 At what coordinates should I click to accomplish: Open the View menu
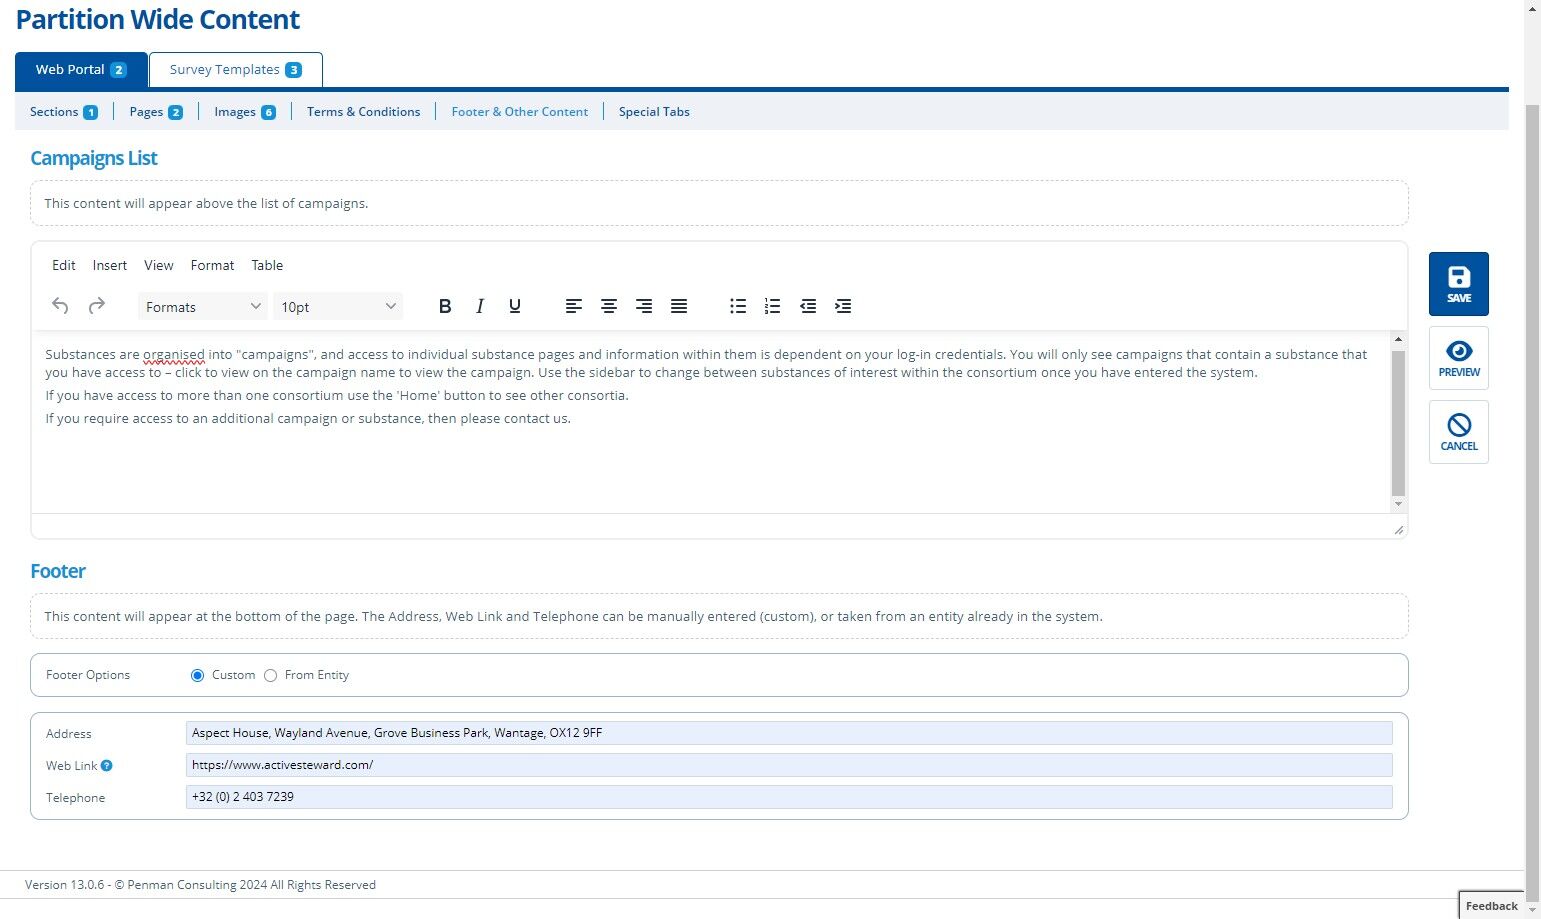[x=159, y=265]
